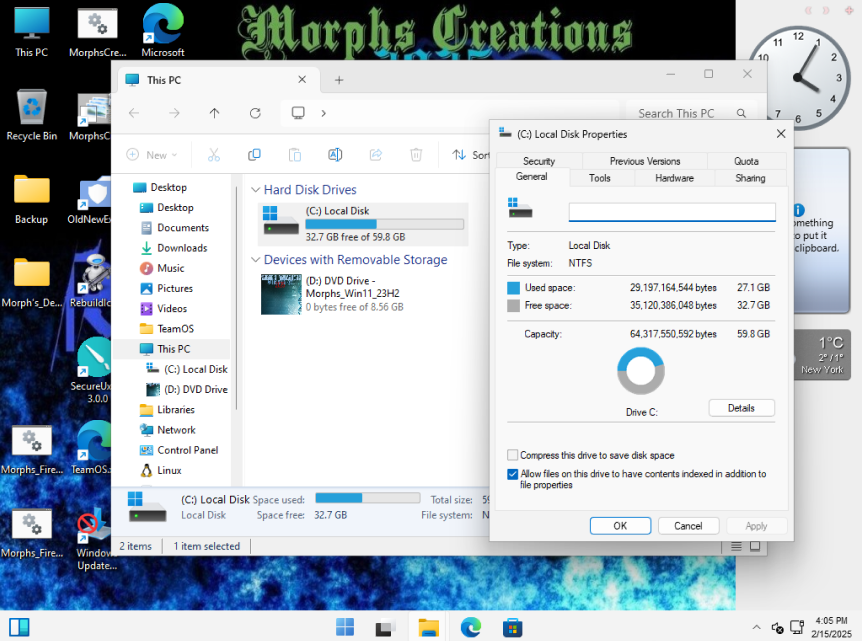Uncheck Allow files to have contents indexed
This screenshot has width=862, height=641.
tap(512, 474)
